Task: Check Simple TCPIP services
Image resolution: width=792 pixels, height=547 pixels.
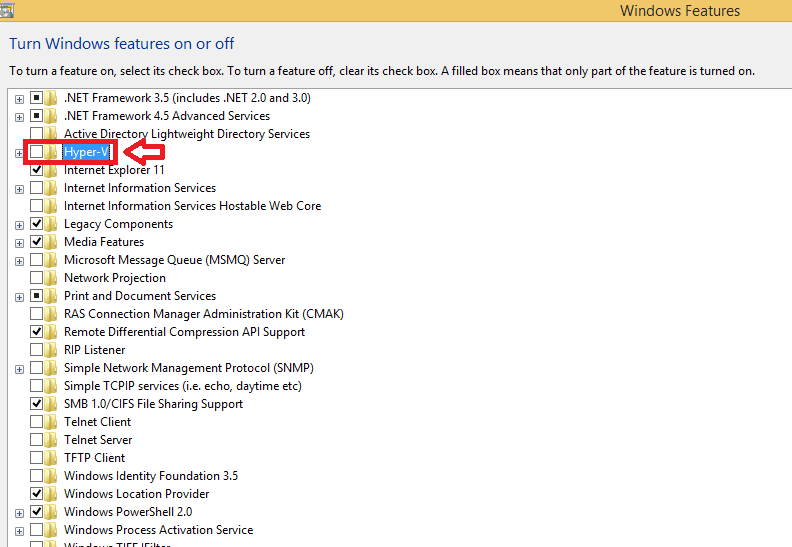Action: (36, 385)
